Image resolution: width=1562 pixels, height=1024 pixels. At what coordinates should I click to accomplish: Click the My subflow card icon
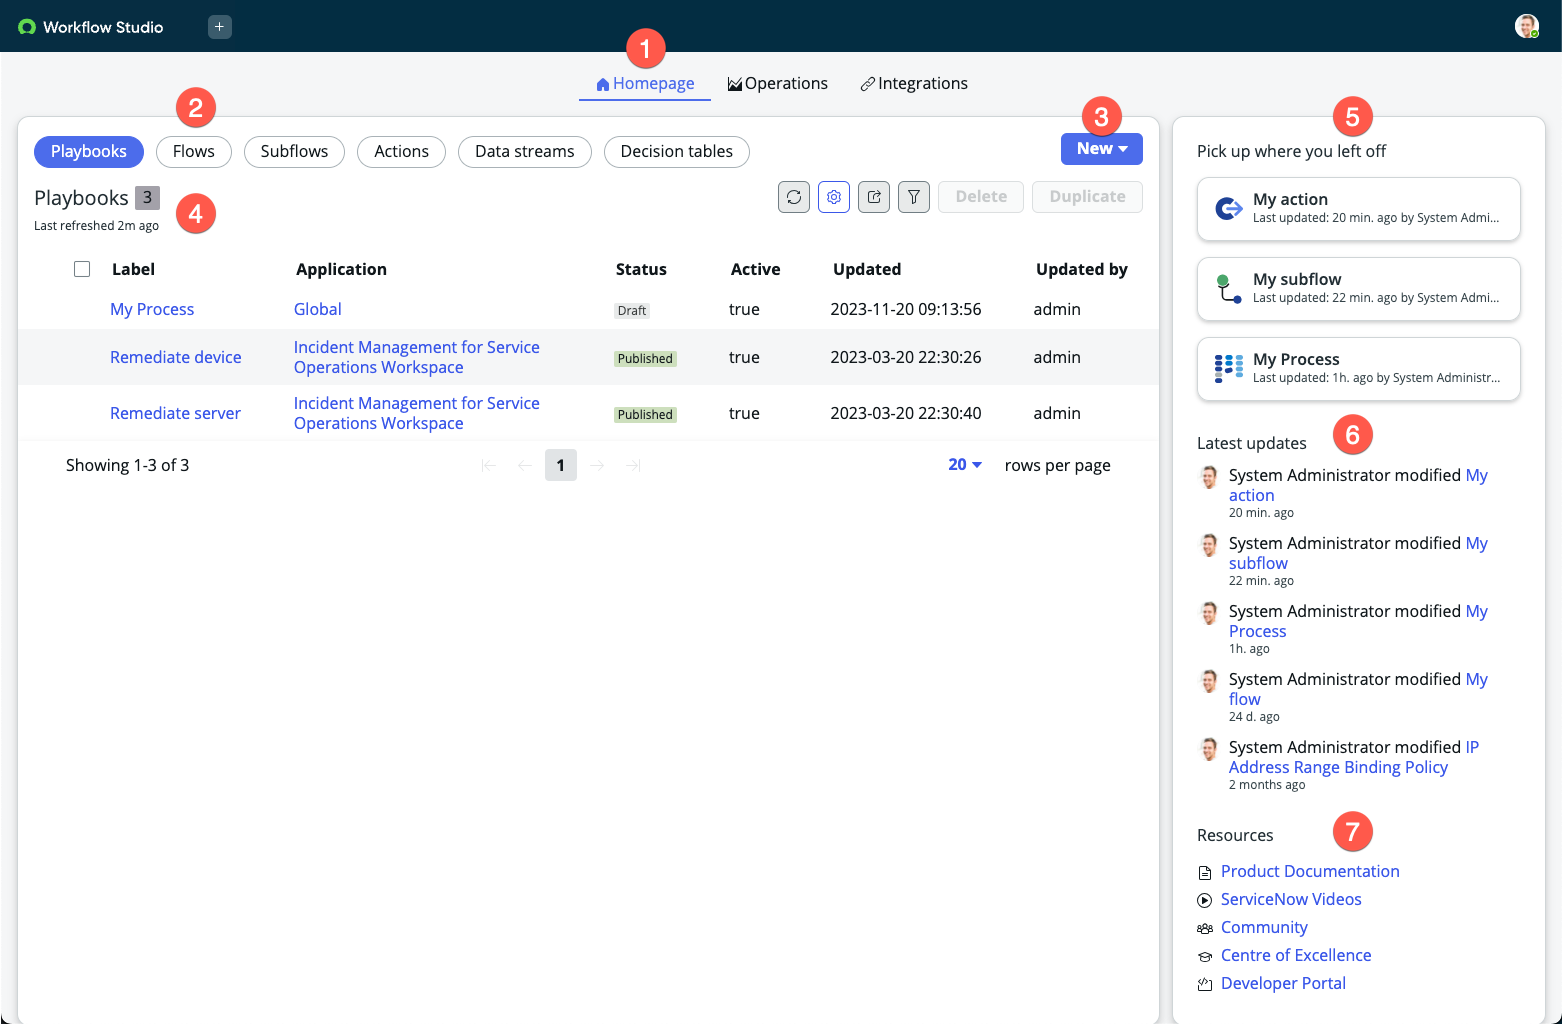(x=1228, y=288)
